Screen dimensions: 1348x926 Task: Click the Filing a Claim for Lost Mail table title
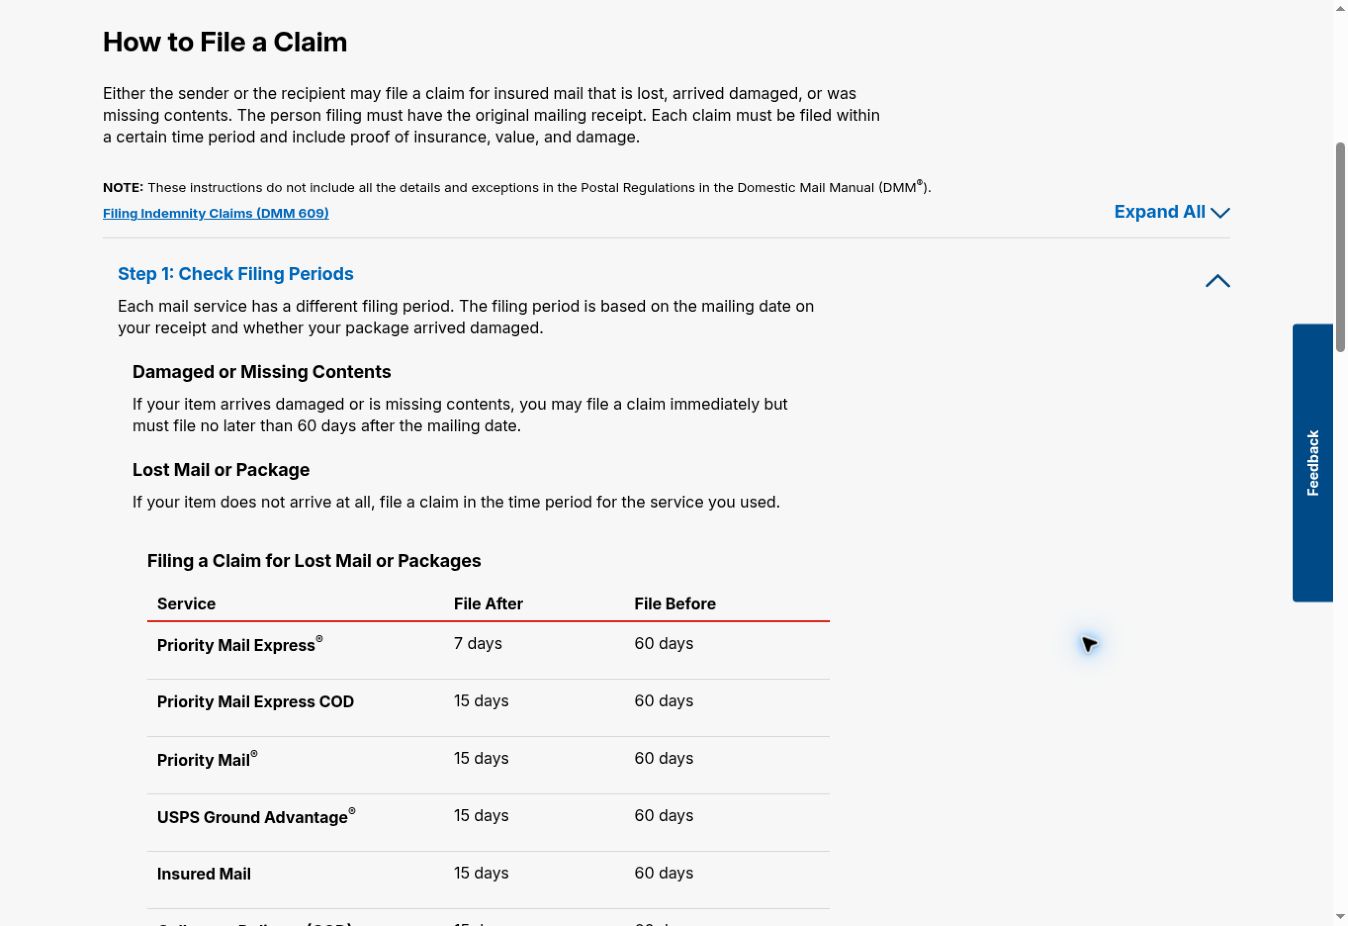click(314, 561)
